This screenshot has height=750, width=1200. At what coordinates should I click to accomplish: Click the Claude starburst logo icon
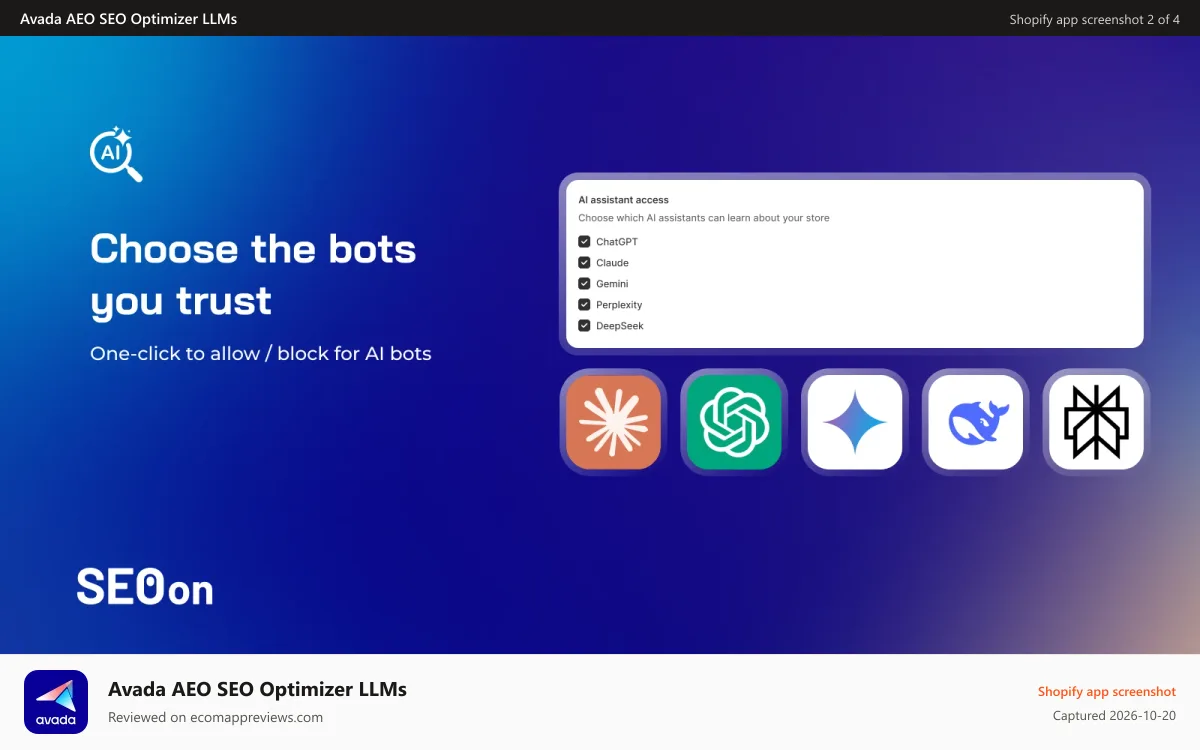pyautogui.click(x=613, y=422)
